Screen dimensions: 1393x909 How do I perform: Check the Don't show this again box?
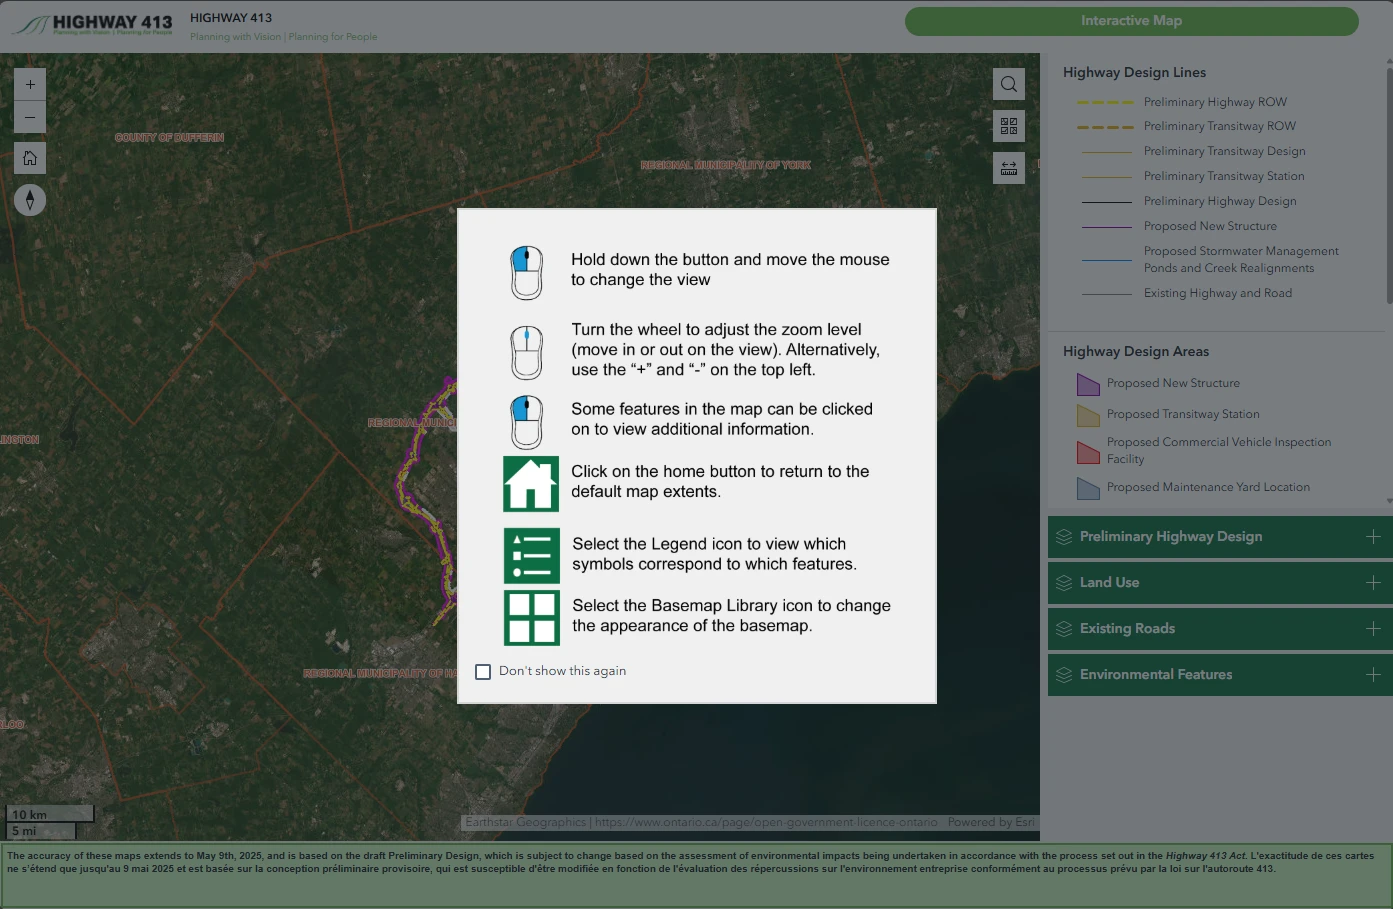pos(483,672)
